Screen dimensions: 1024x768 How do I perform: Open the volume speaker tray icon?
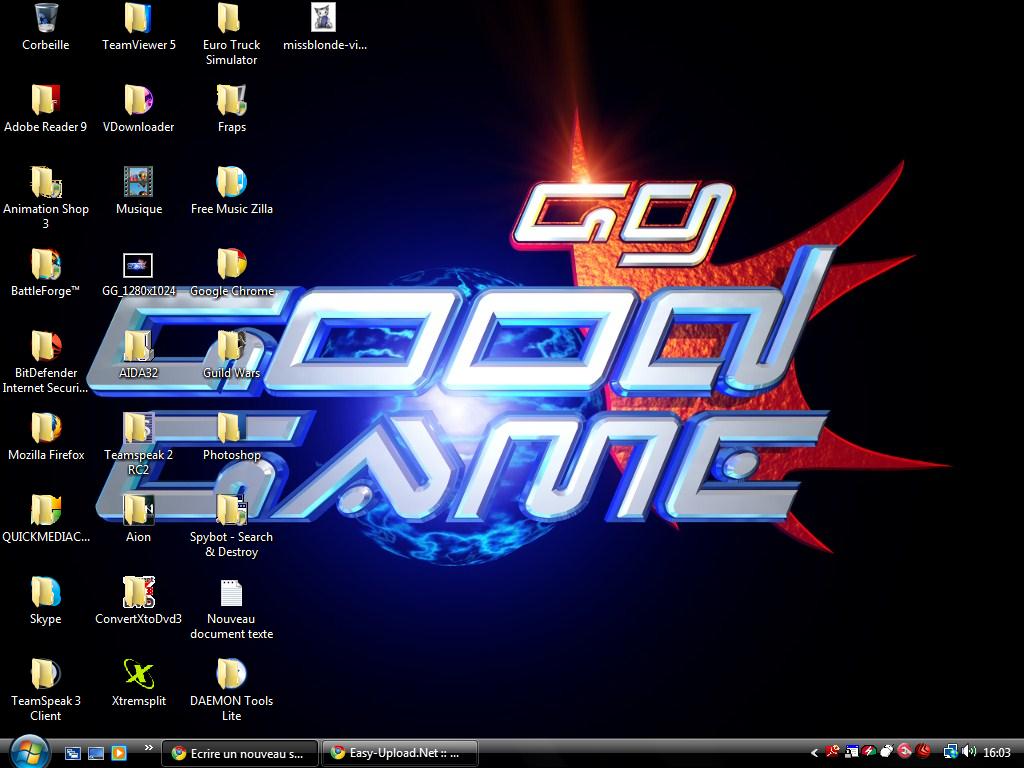point(969,752)
